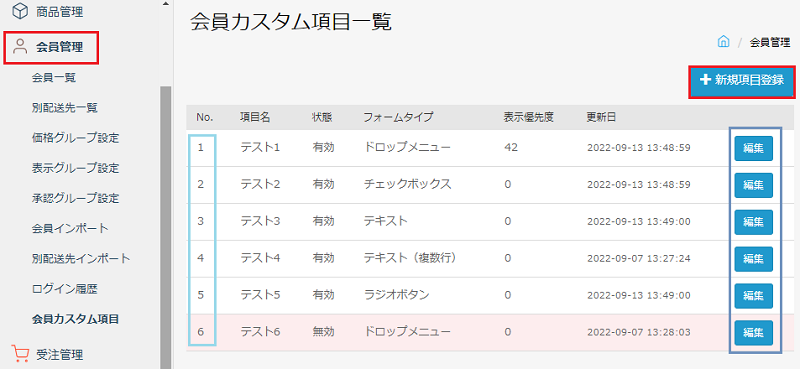Edit the テスト5 radio button item
Viewport: 800px width, 369px height.
754,296
